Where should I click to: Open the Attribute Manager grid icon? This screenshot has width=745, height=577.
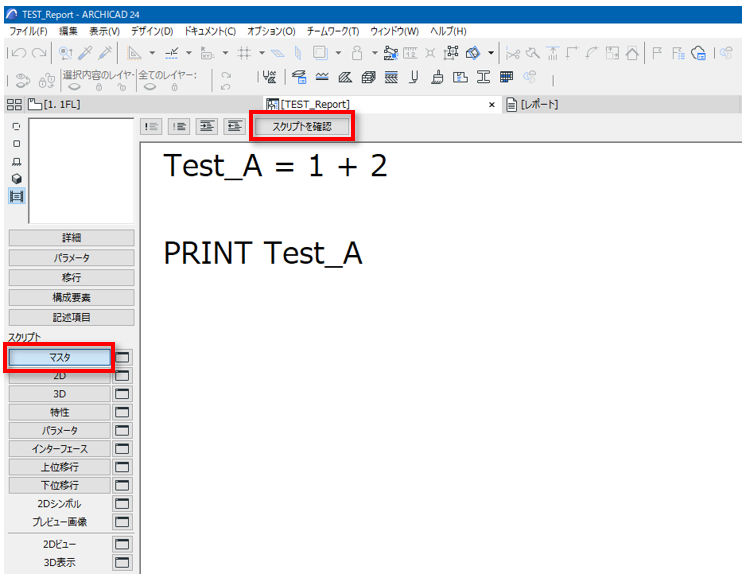coord(506,77)
